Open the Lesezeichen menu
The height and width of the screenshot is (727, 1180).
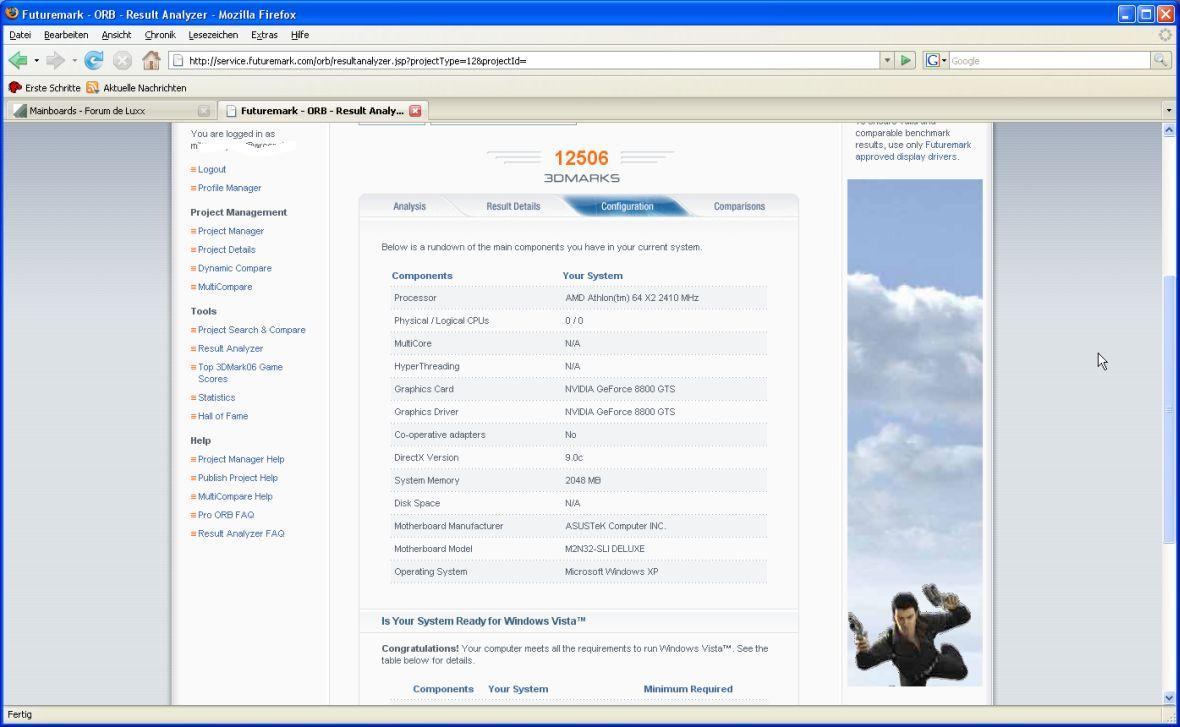(213, 35)
